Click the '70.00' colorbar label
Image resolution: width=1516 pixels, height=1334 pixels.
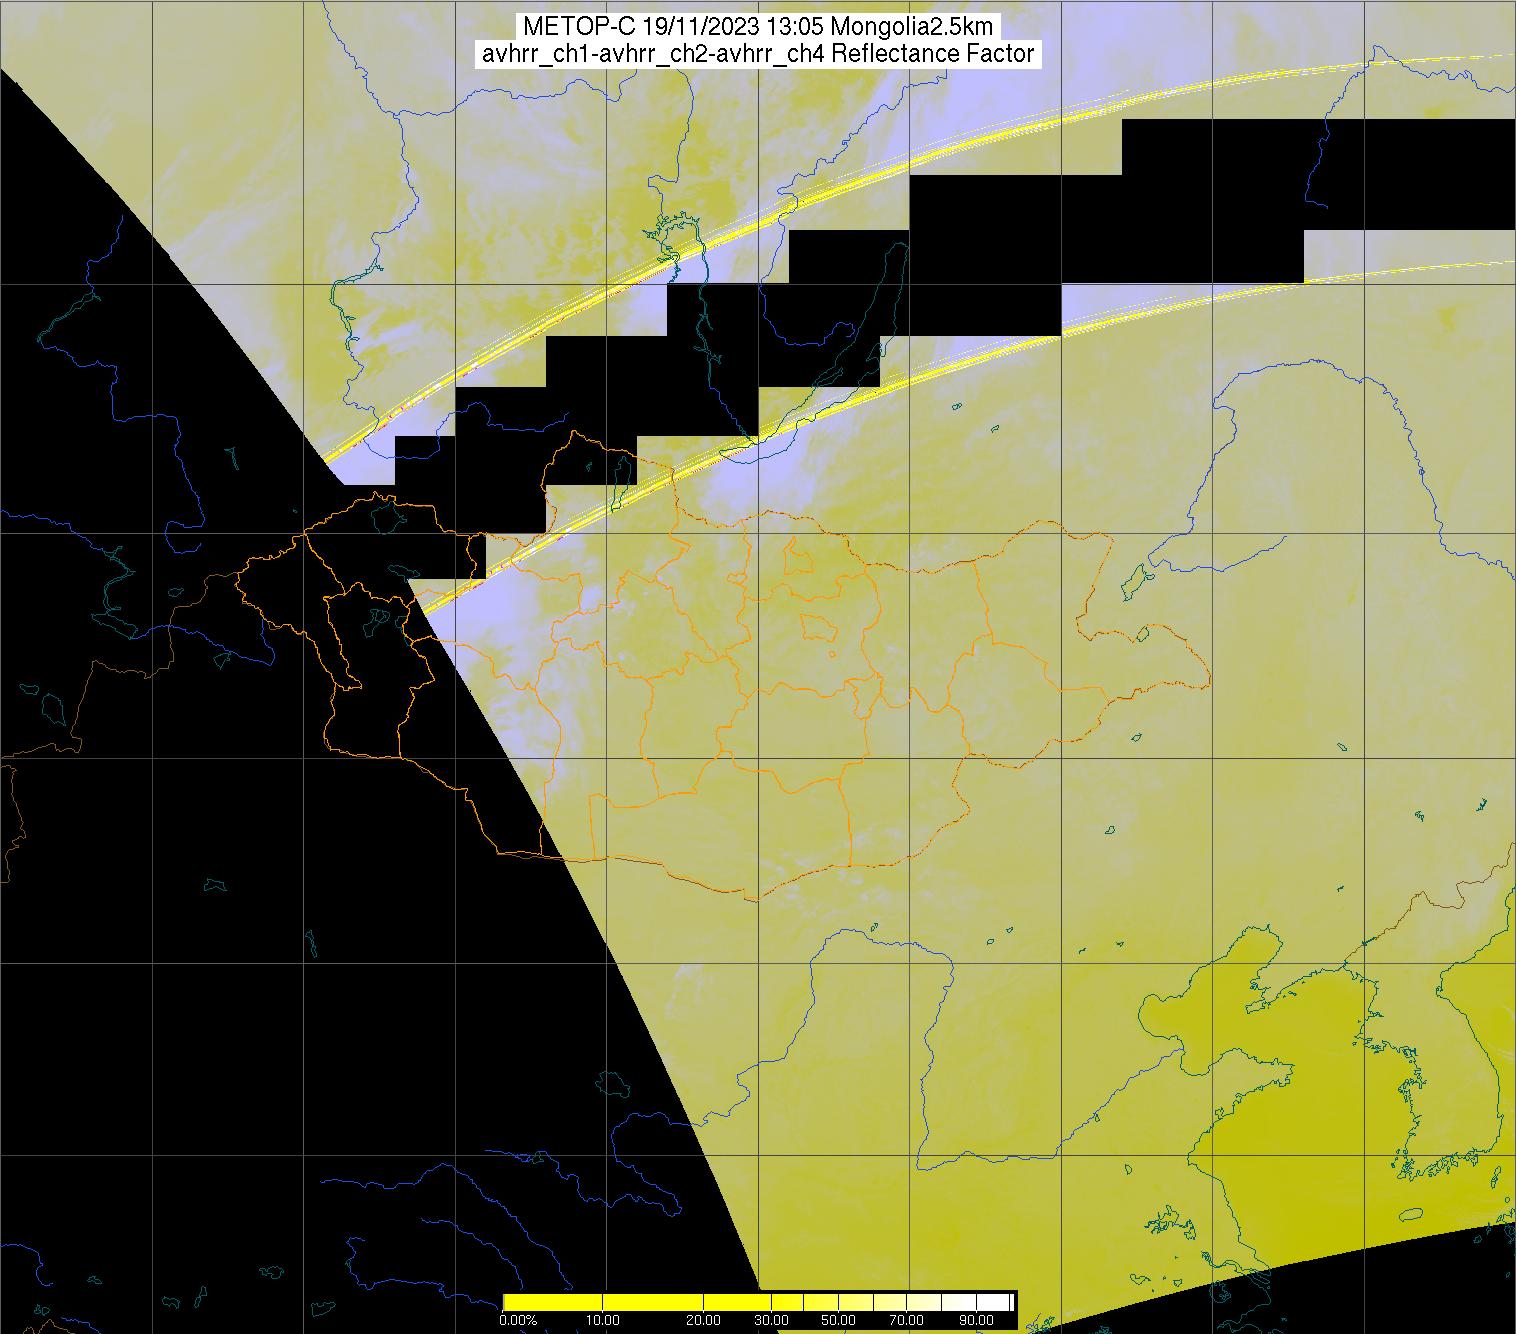(x=907, y=1320)
